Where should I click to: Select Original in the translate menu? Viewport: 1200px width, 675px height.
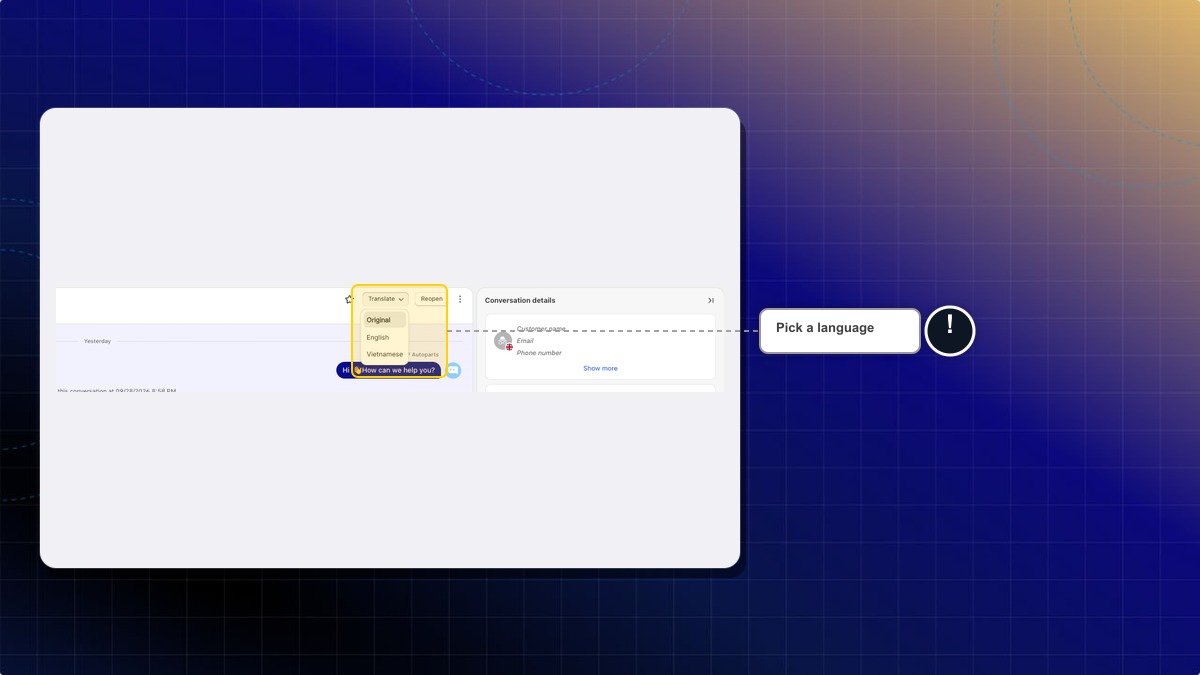(x=385, y=320)
